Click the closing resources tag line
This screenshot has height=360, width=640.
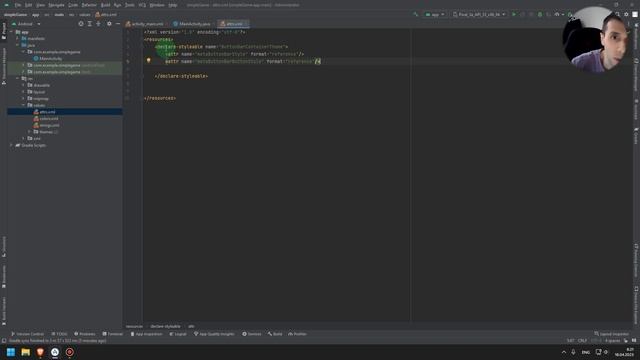point(160,98)
